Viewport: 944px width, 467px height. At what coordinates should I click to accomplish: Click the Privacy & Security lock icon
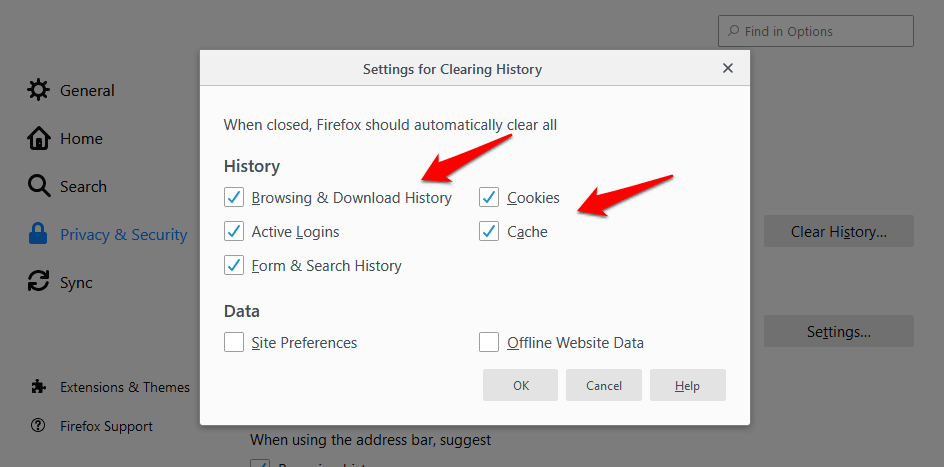(39, 234)
